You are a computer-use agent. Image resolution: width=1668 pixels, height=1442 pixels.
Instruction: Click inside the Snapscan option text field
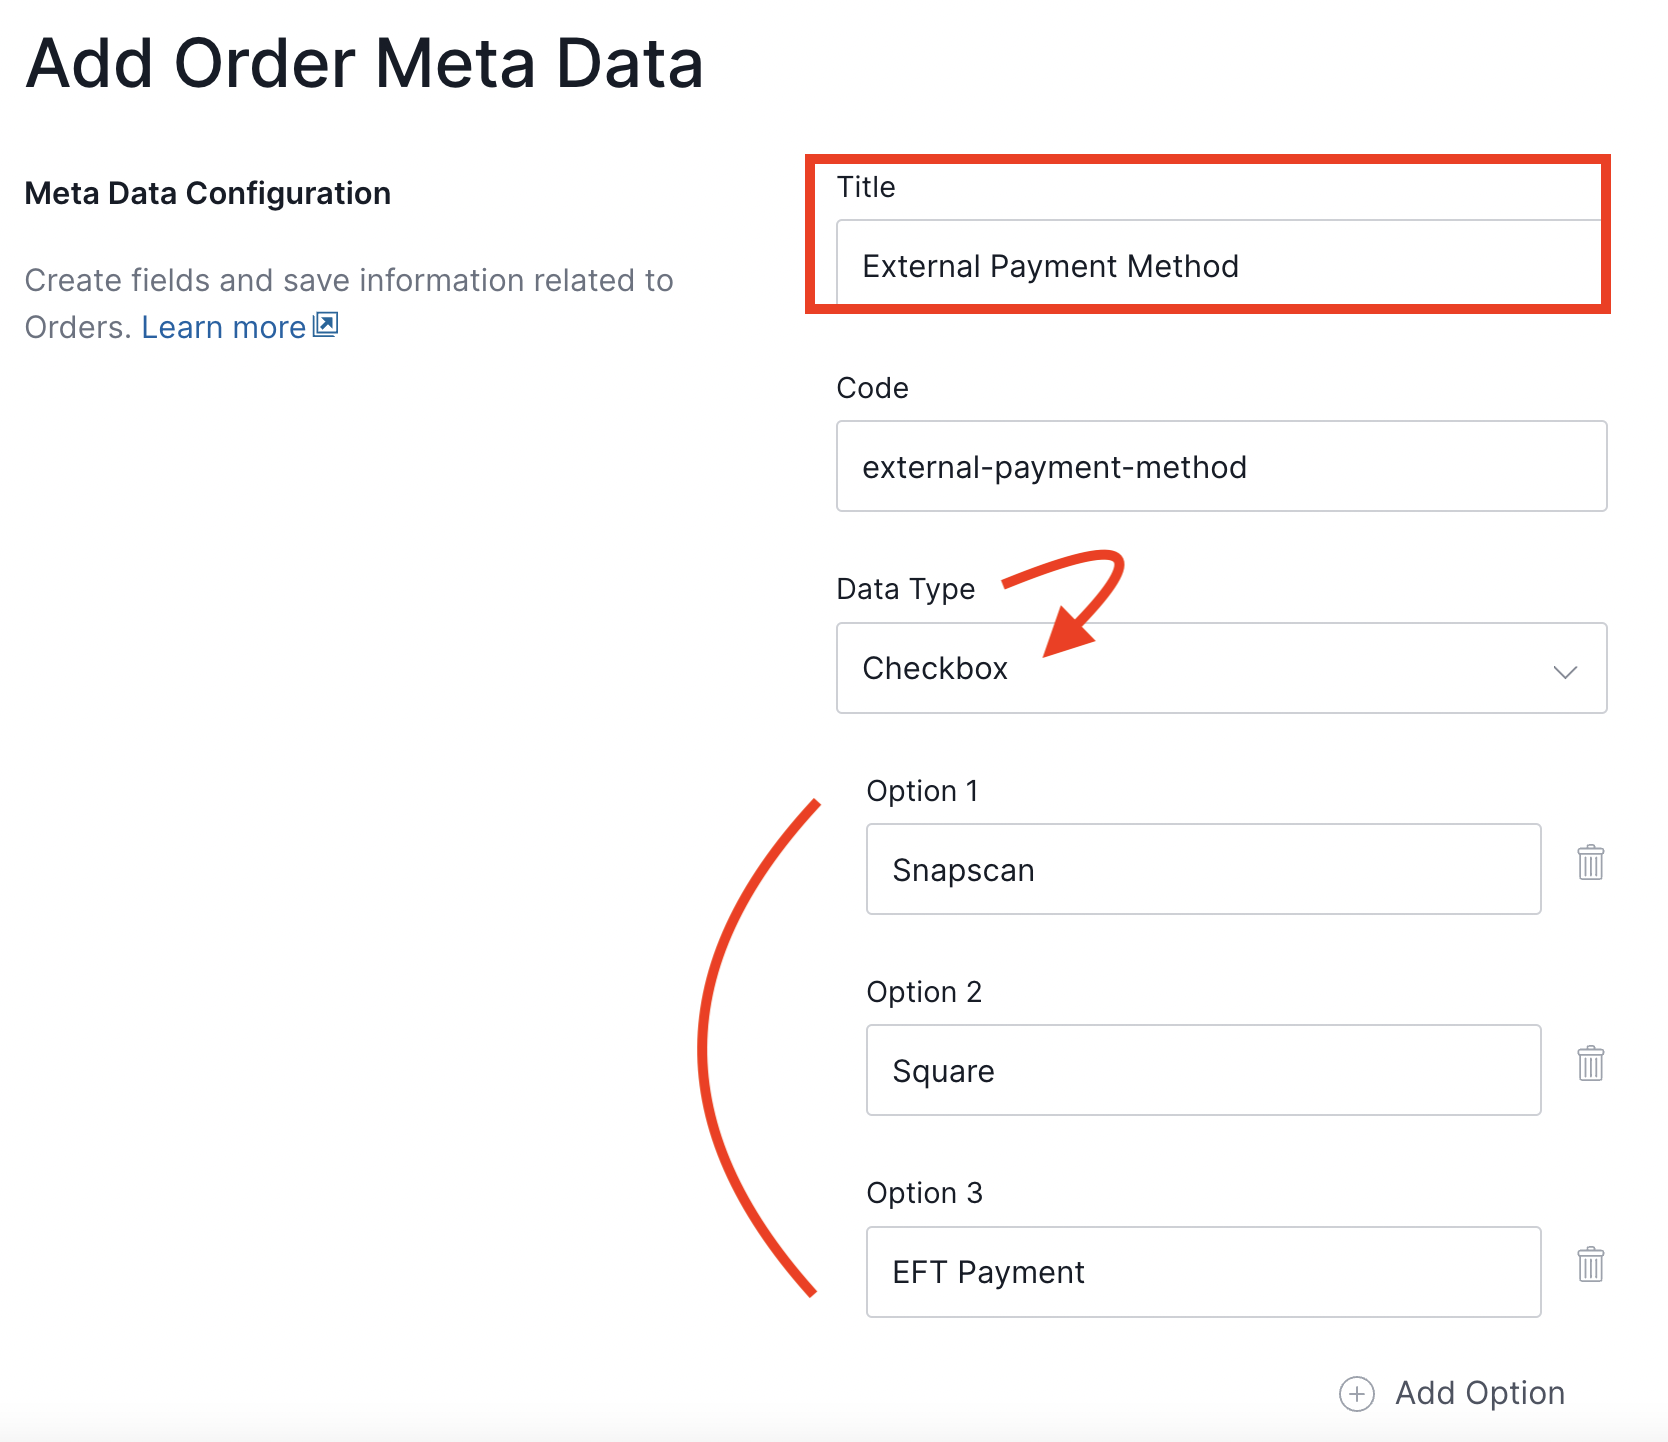pyautogui.click(x=1200, y=869)
